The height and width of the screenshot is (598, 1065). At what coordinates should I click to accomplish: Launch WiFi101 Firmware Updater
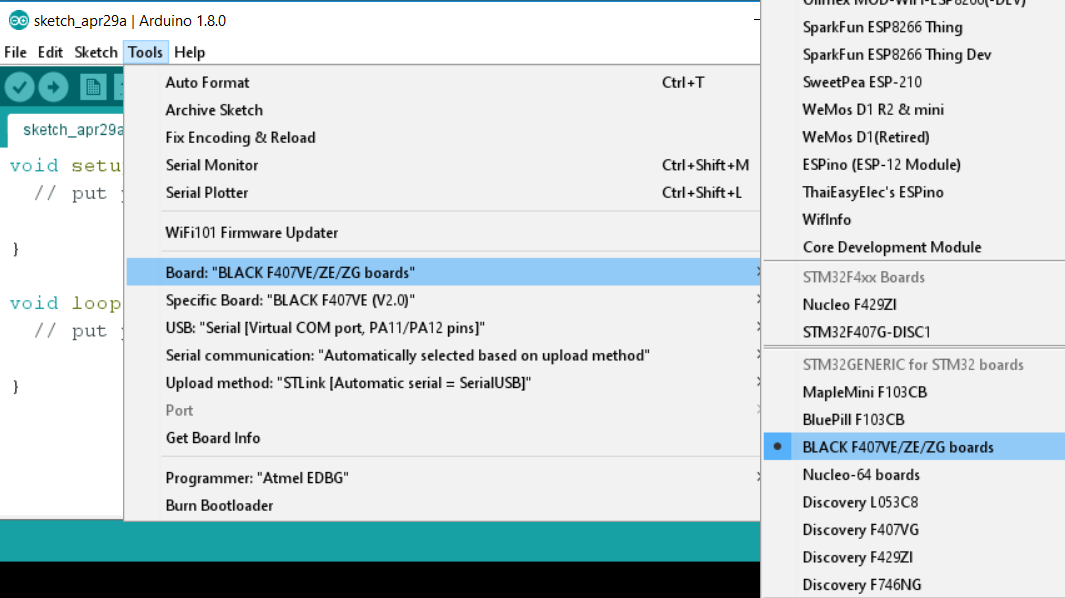pos(443,232)
